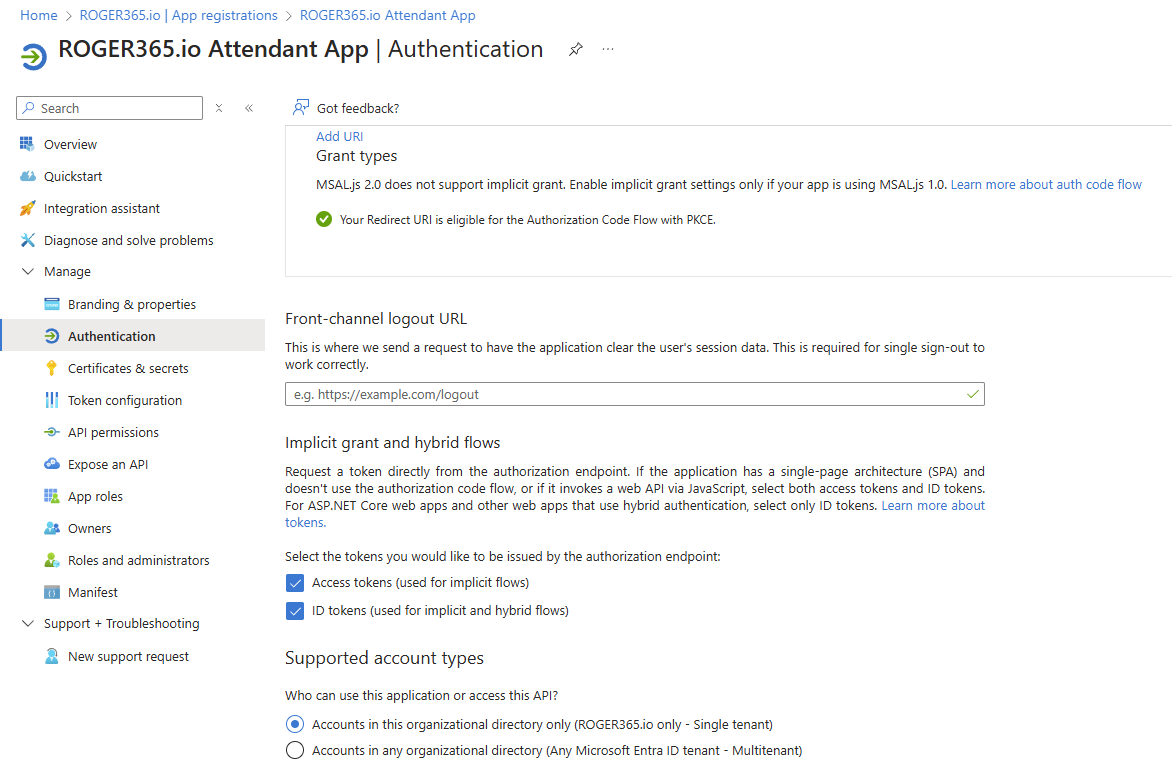
Task: Uncheck the Access tokens checkbox
Action: [295, 583]
